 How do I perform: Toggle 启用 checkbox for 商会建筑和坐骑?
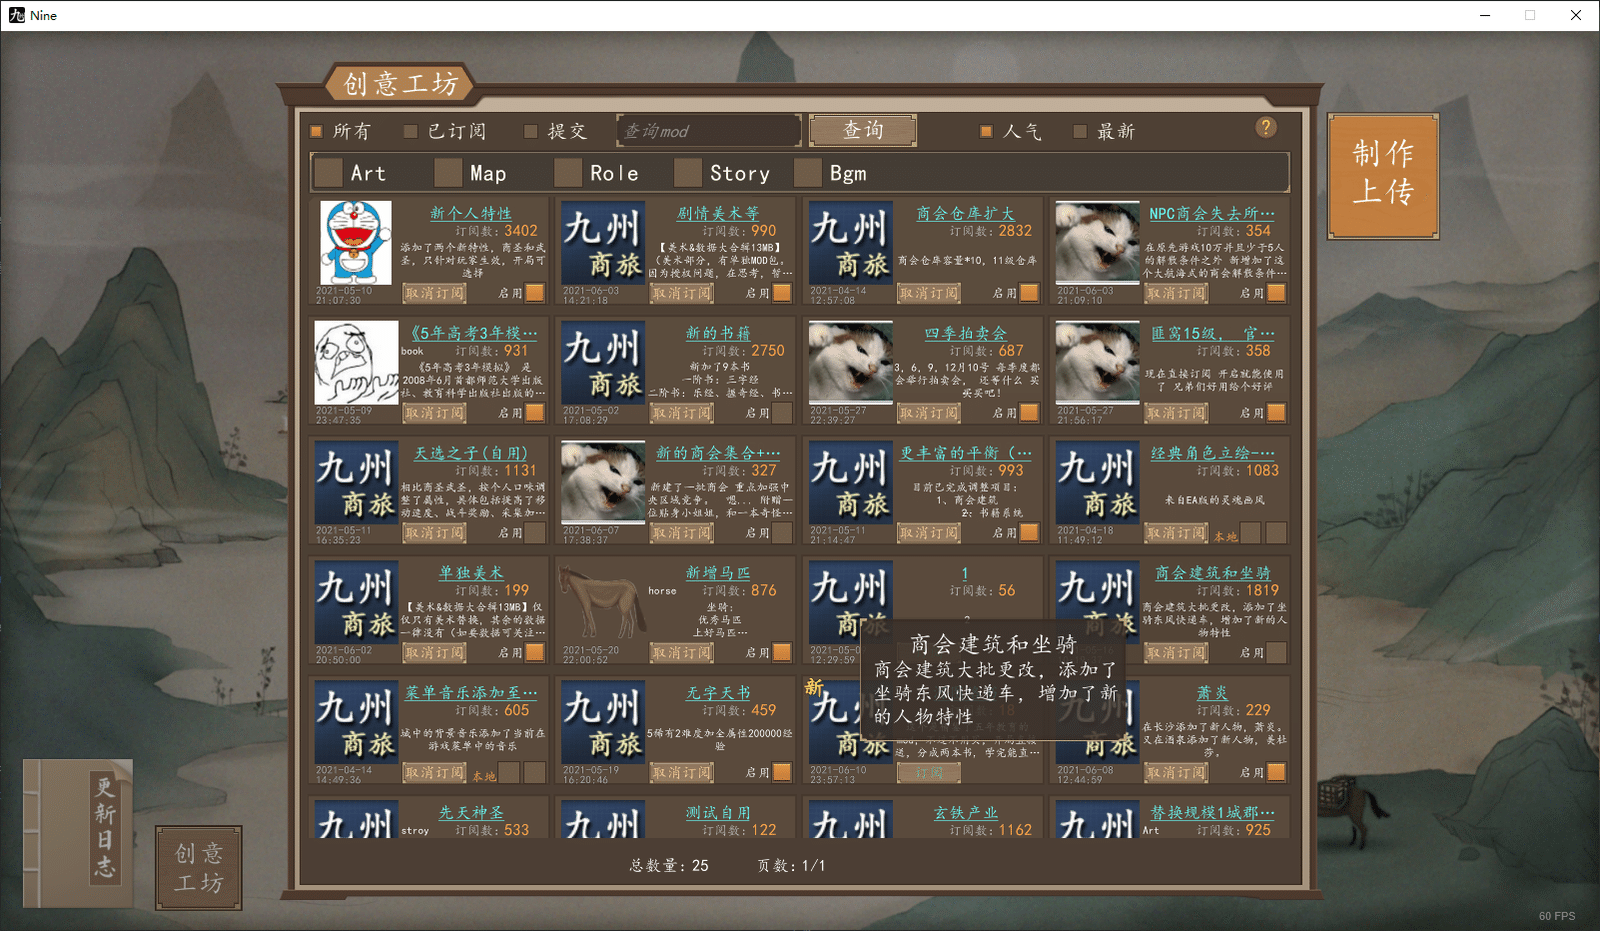(x=1276, y=653)
